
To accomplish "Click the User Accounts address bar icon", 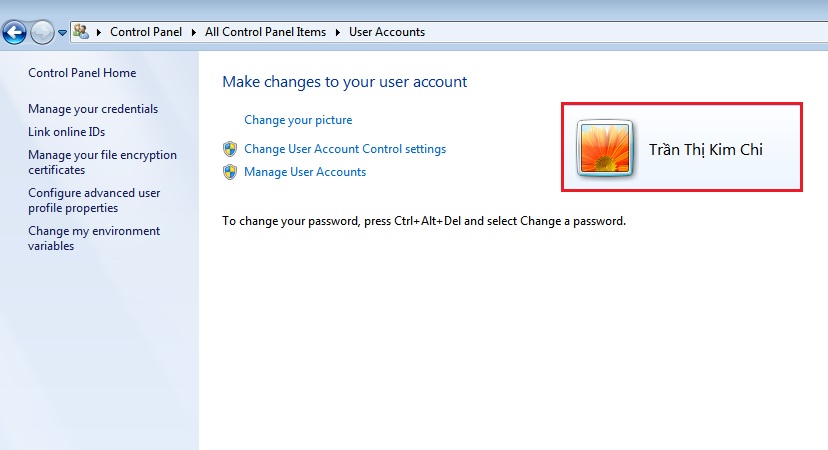I will pyautogui.click(x=81, y=32).
